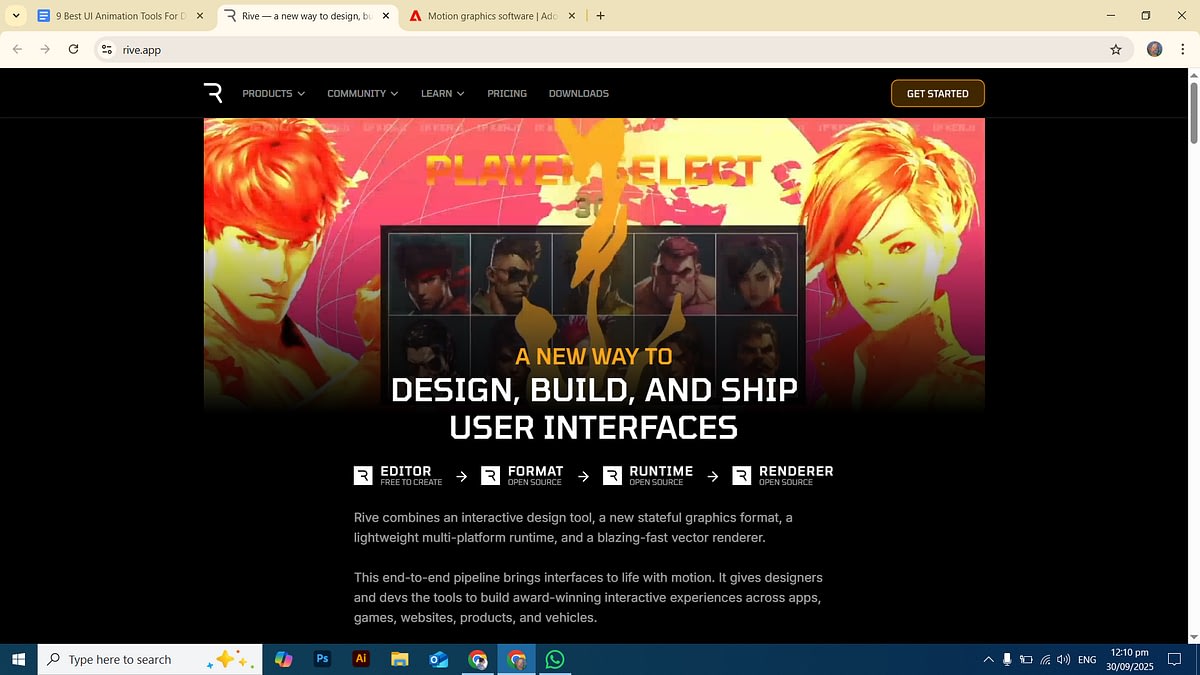
Task: Open Photoshop from the taskbar
Action: click(x=322, y=659)
